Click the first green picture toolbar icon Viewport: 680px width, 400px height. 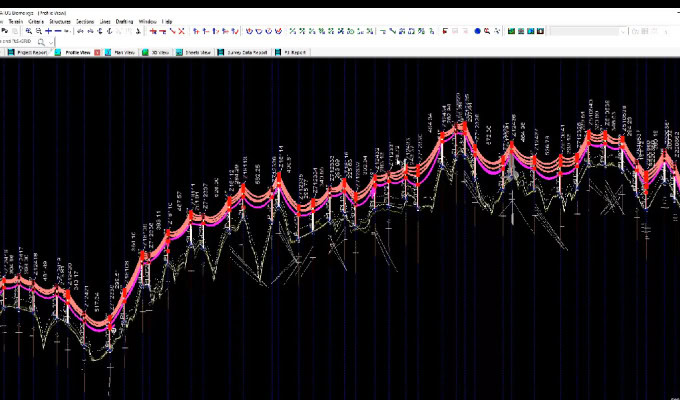[x=510, y=31]
